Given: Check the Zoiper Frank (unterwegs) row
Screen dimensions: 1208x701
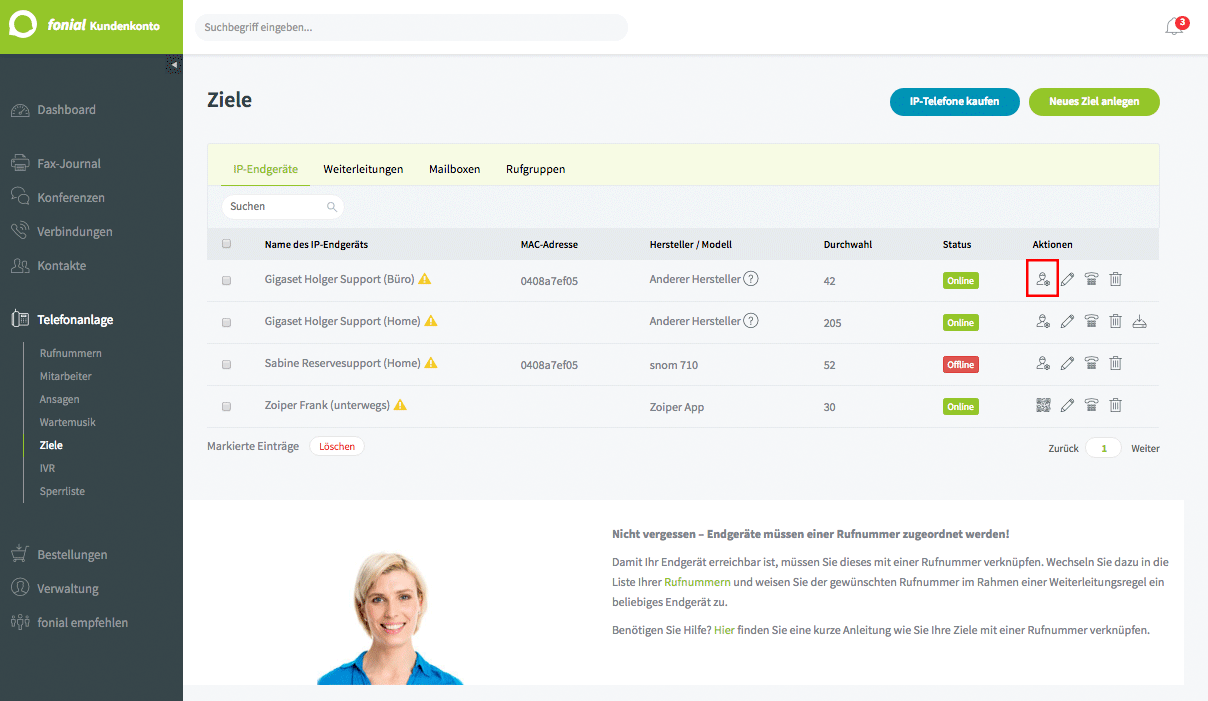Looking at the screenshot, I should pos(226,406).
